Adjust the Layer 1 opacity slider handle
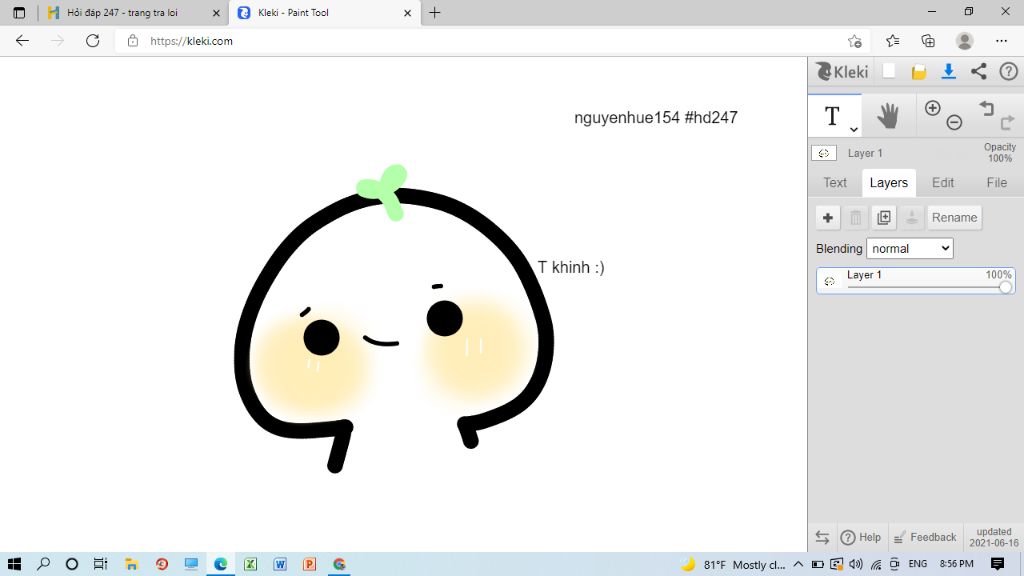The width and height of the screenshot is (1024, 576). (x=1006, y=287)
